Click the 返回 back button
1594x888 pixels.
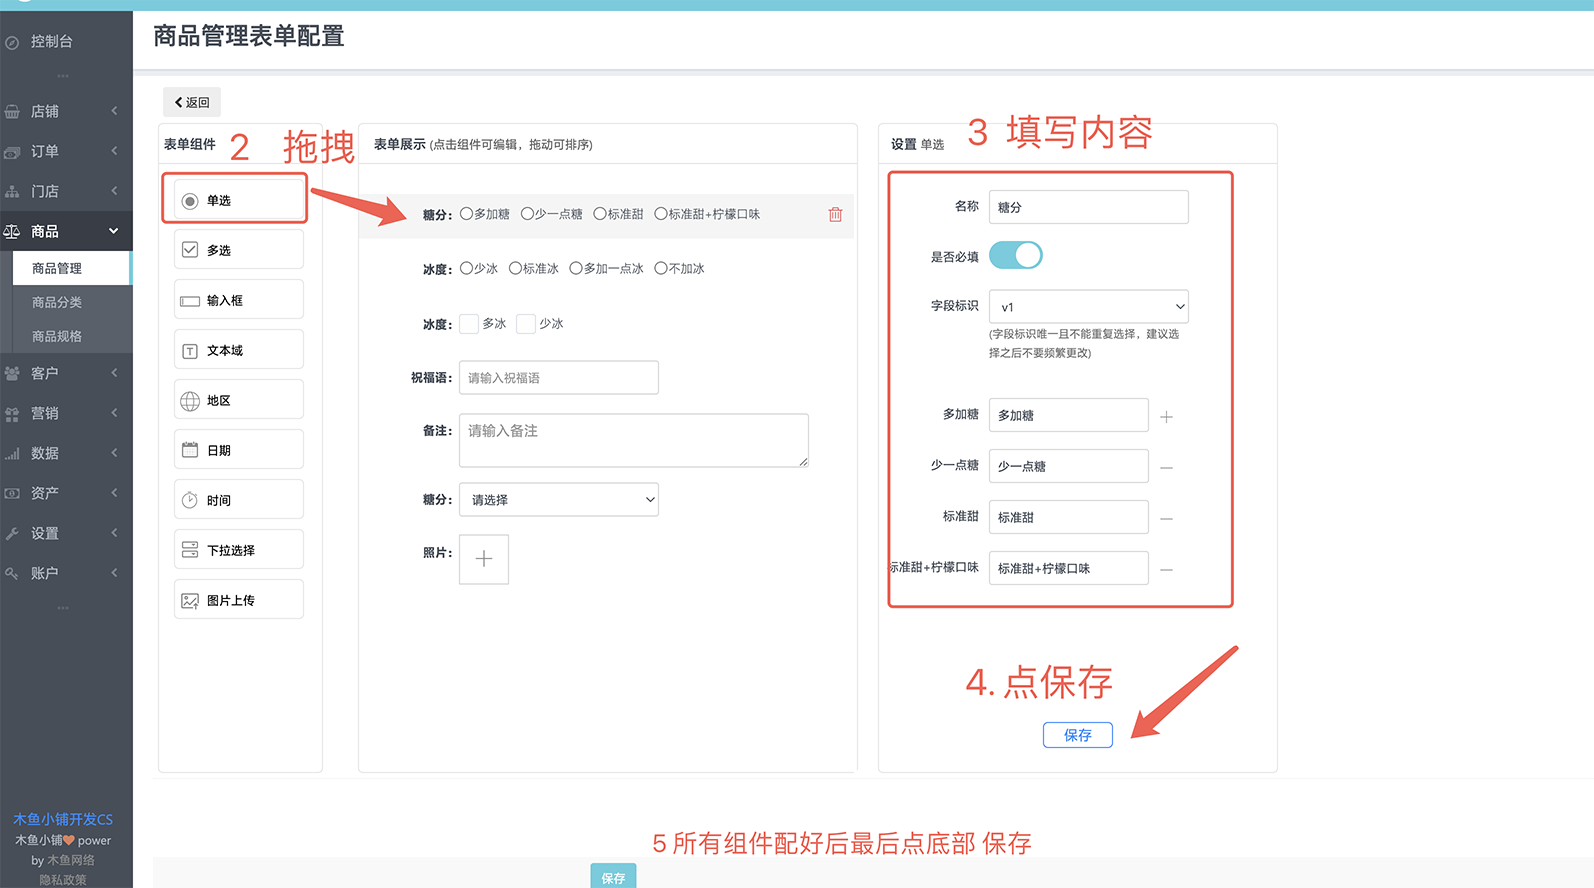[192, 102]
